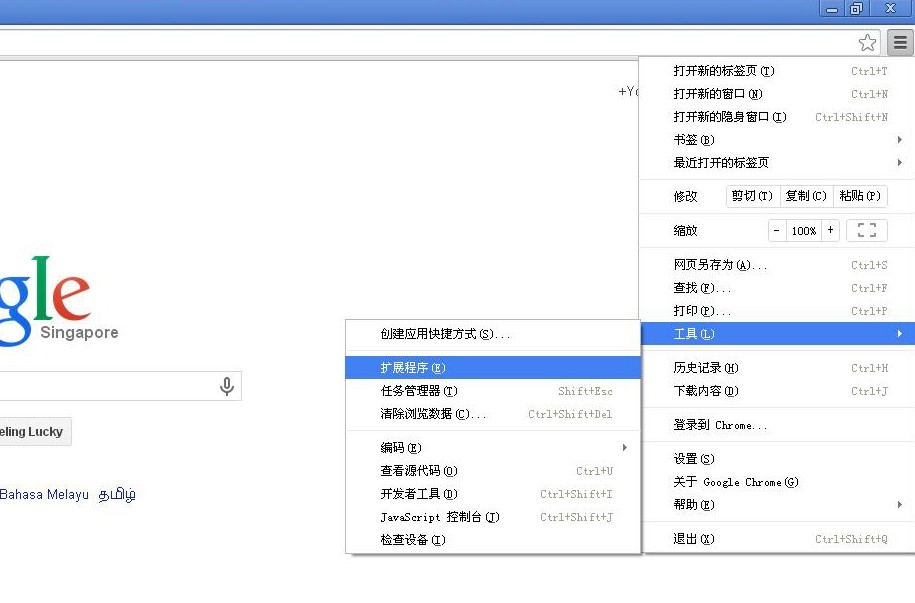Click the zoom in plus button
Screen dimensions: 915x603
pyautogui.click(x=830, y=230)
